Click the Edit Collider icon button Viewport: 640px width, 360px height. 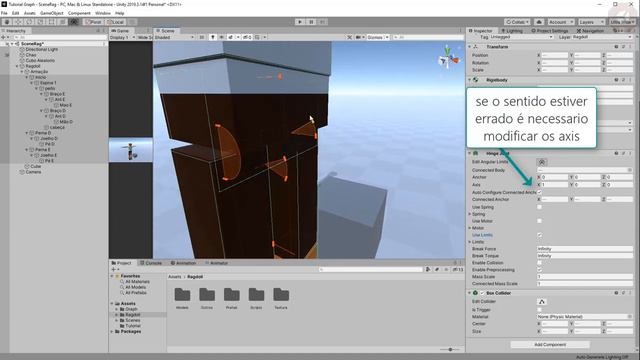pyautogui.click(x=542, y=302)
